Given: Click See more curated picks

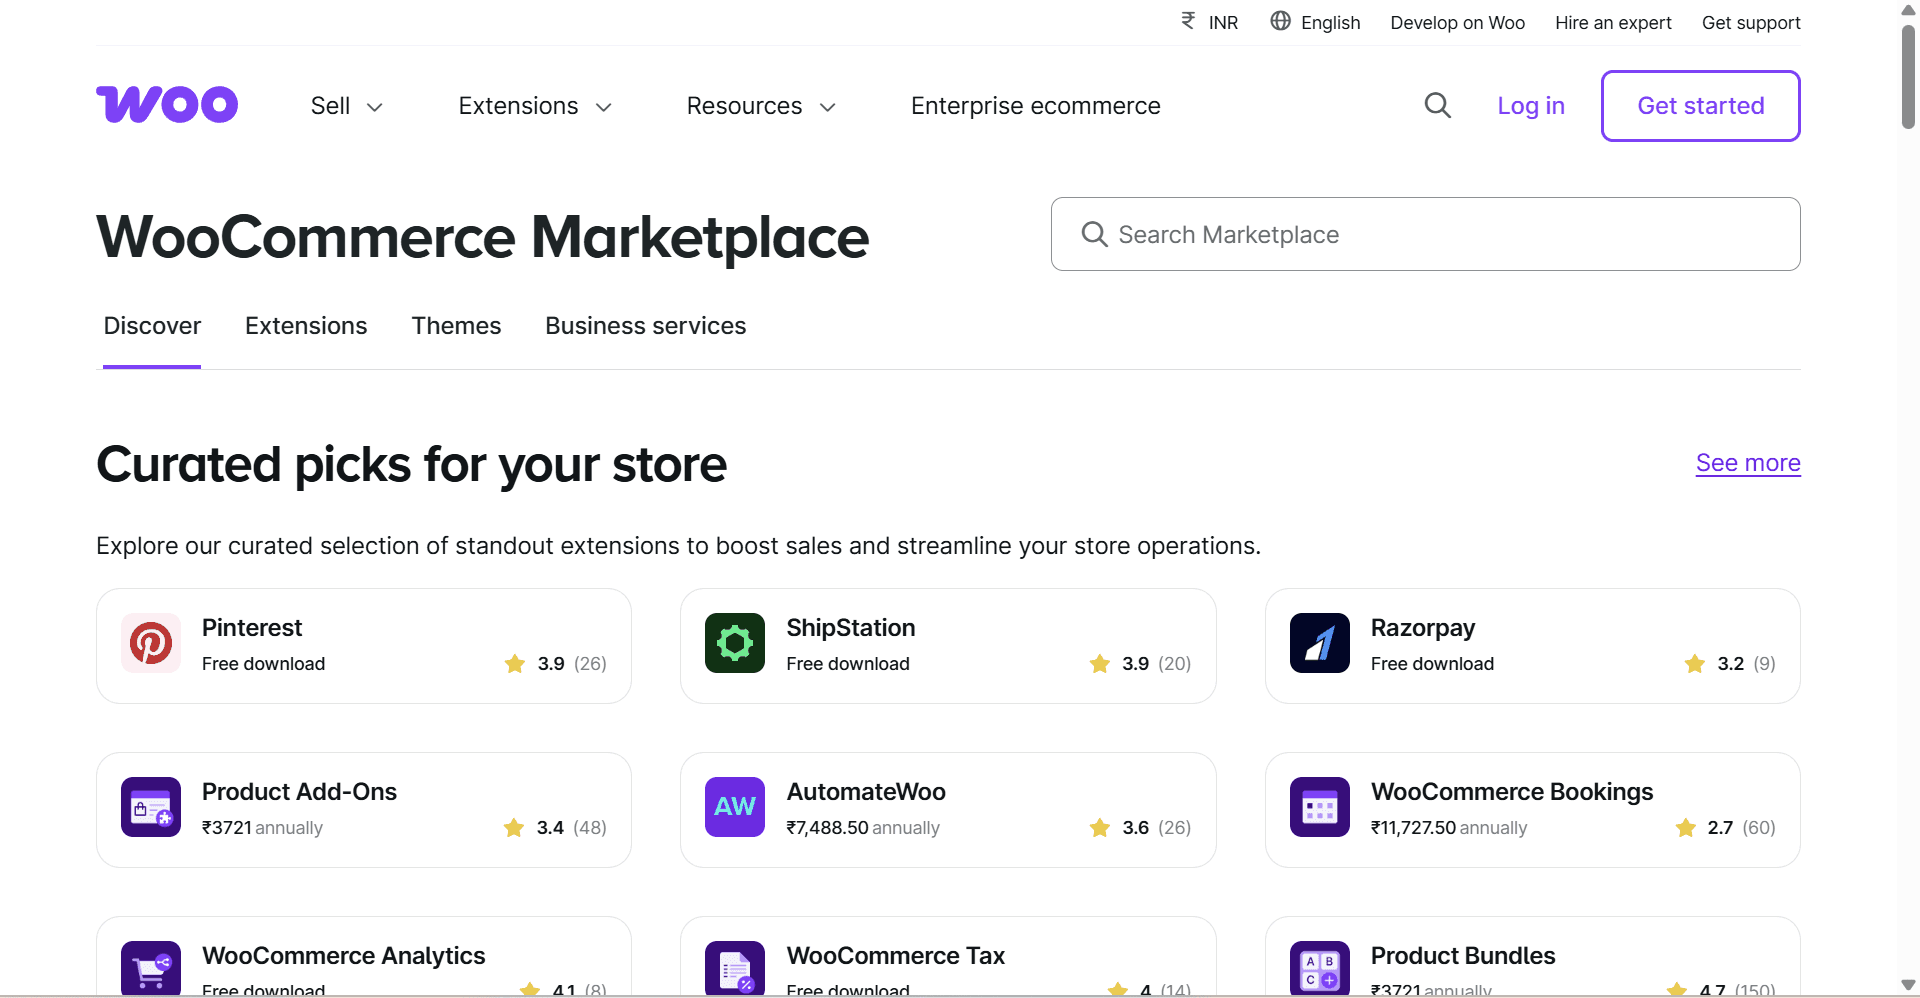Looking at the screenshot, I should click(x=1747, y=462).
